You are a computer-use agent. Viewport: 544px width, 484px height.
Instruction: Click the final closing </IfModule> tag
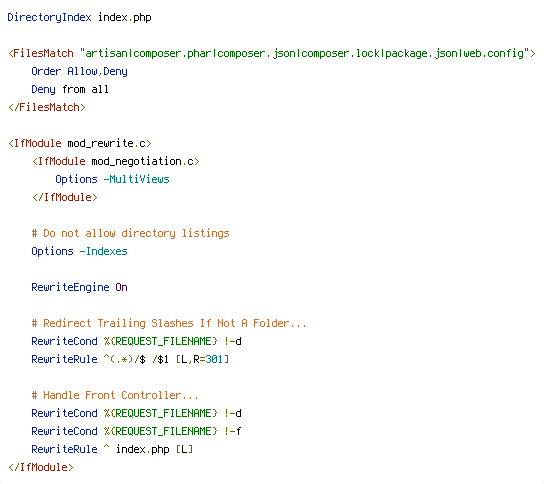point(41,467)
